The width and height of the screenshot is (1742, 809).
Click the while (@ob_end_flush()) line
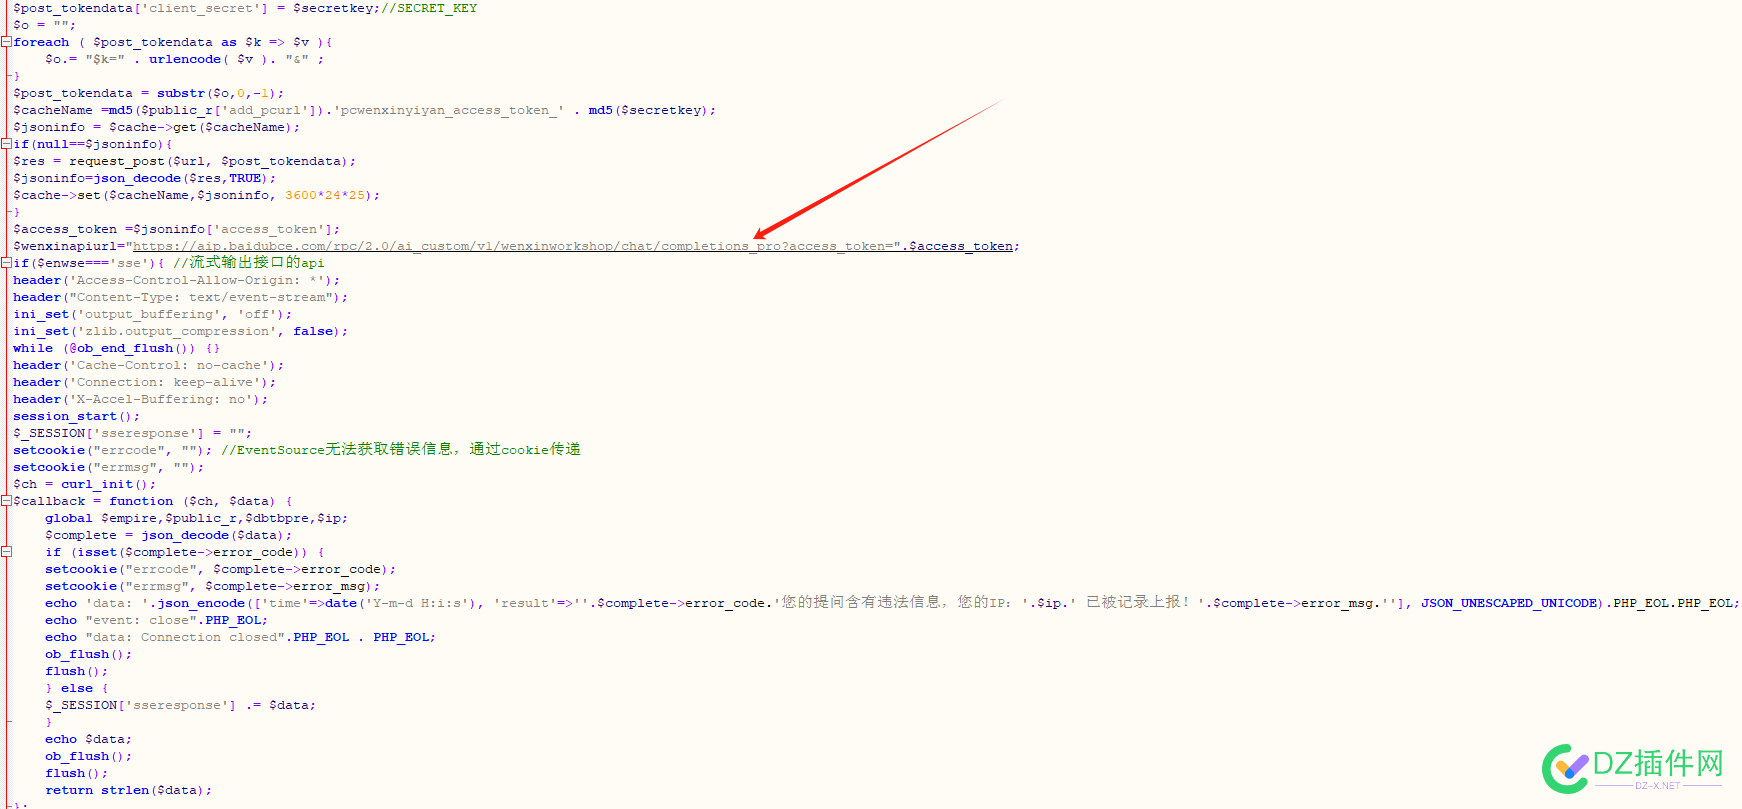(116, 348)
